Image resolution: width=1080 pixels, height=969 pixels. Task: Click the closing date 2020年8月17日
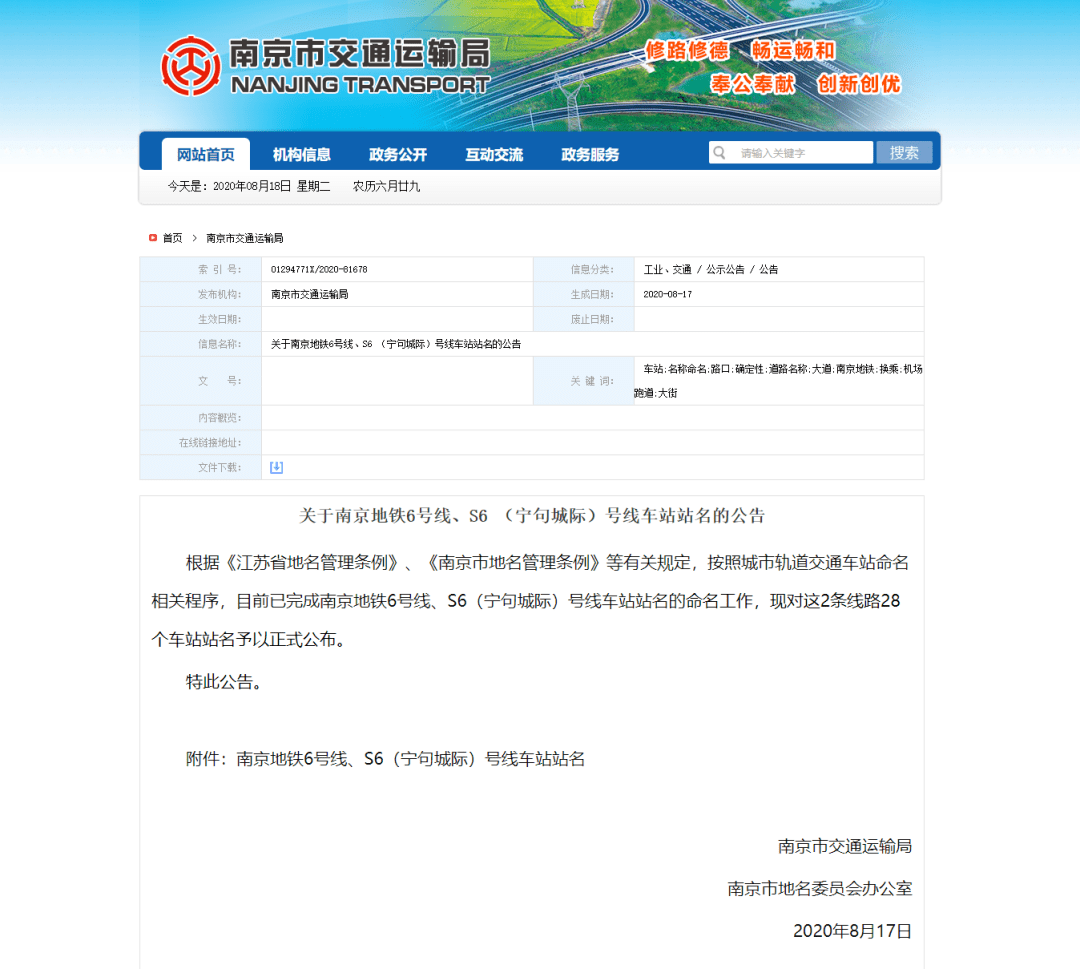pos(853,931)
